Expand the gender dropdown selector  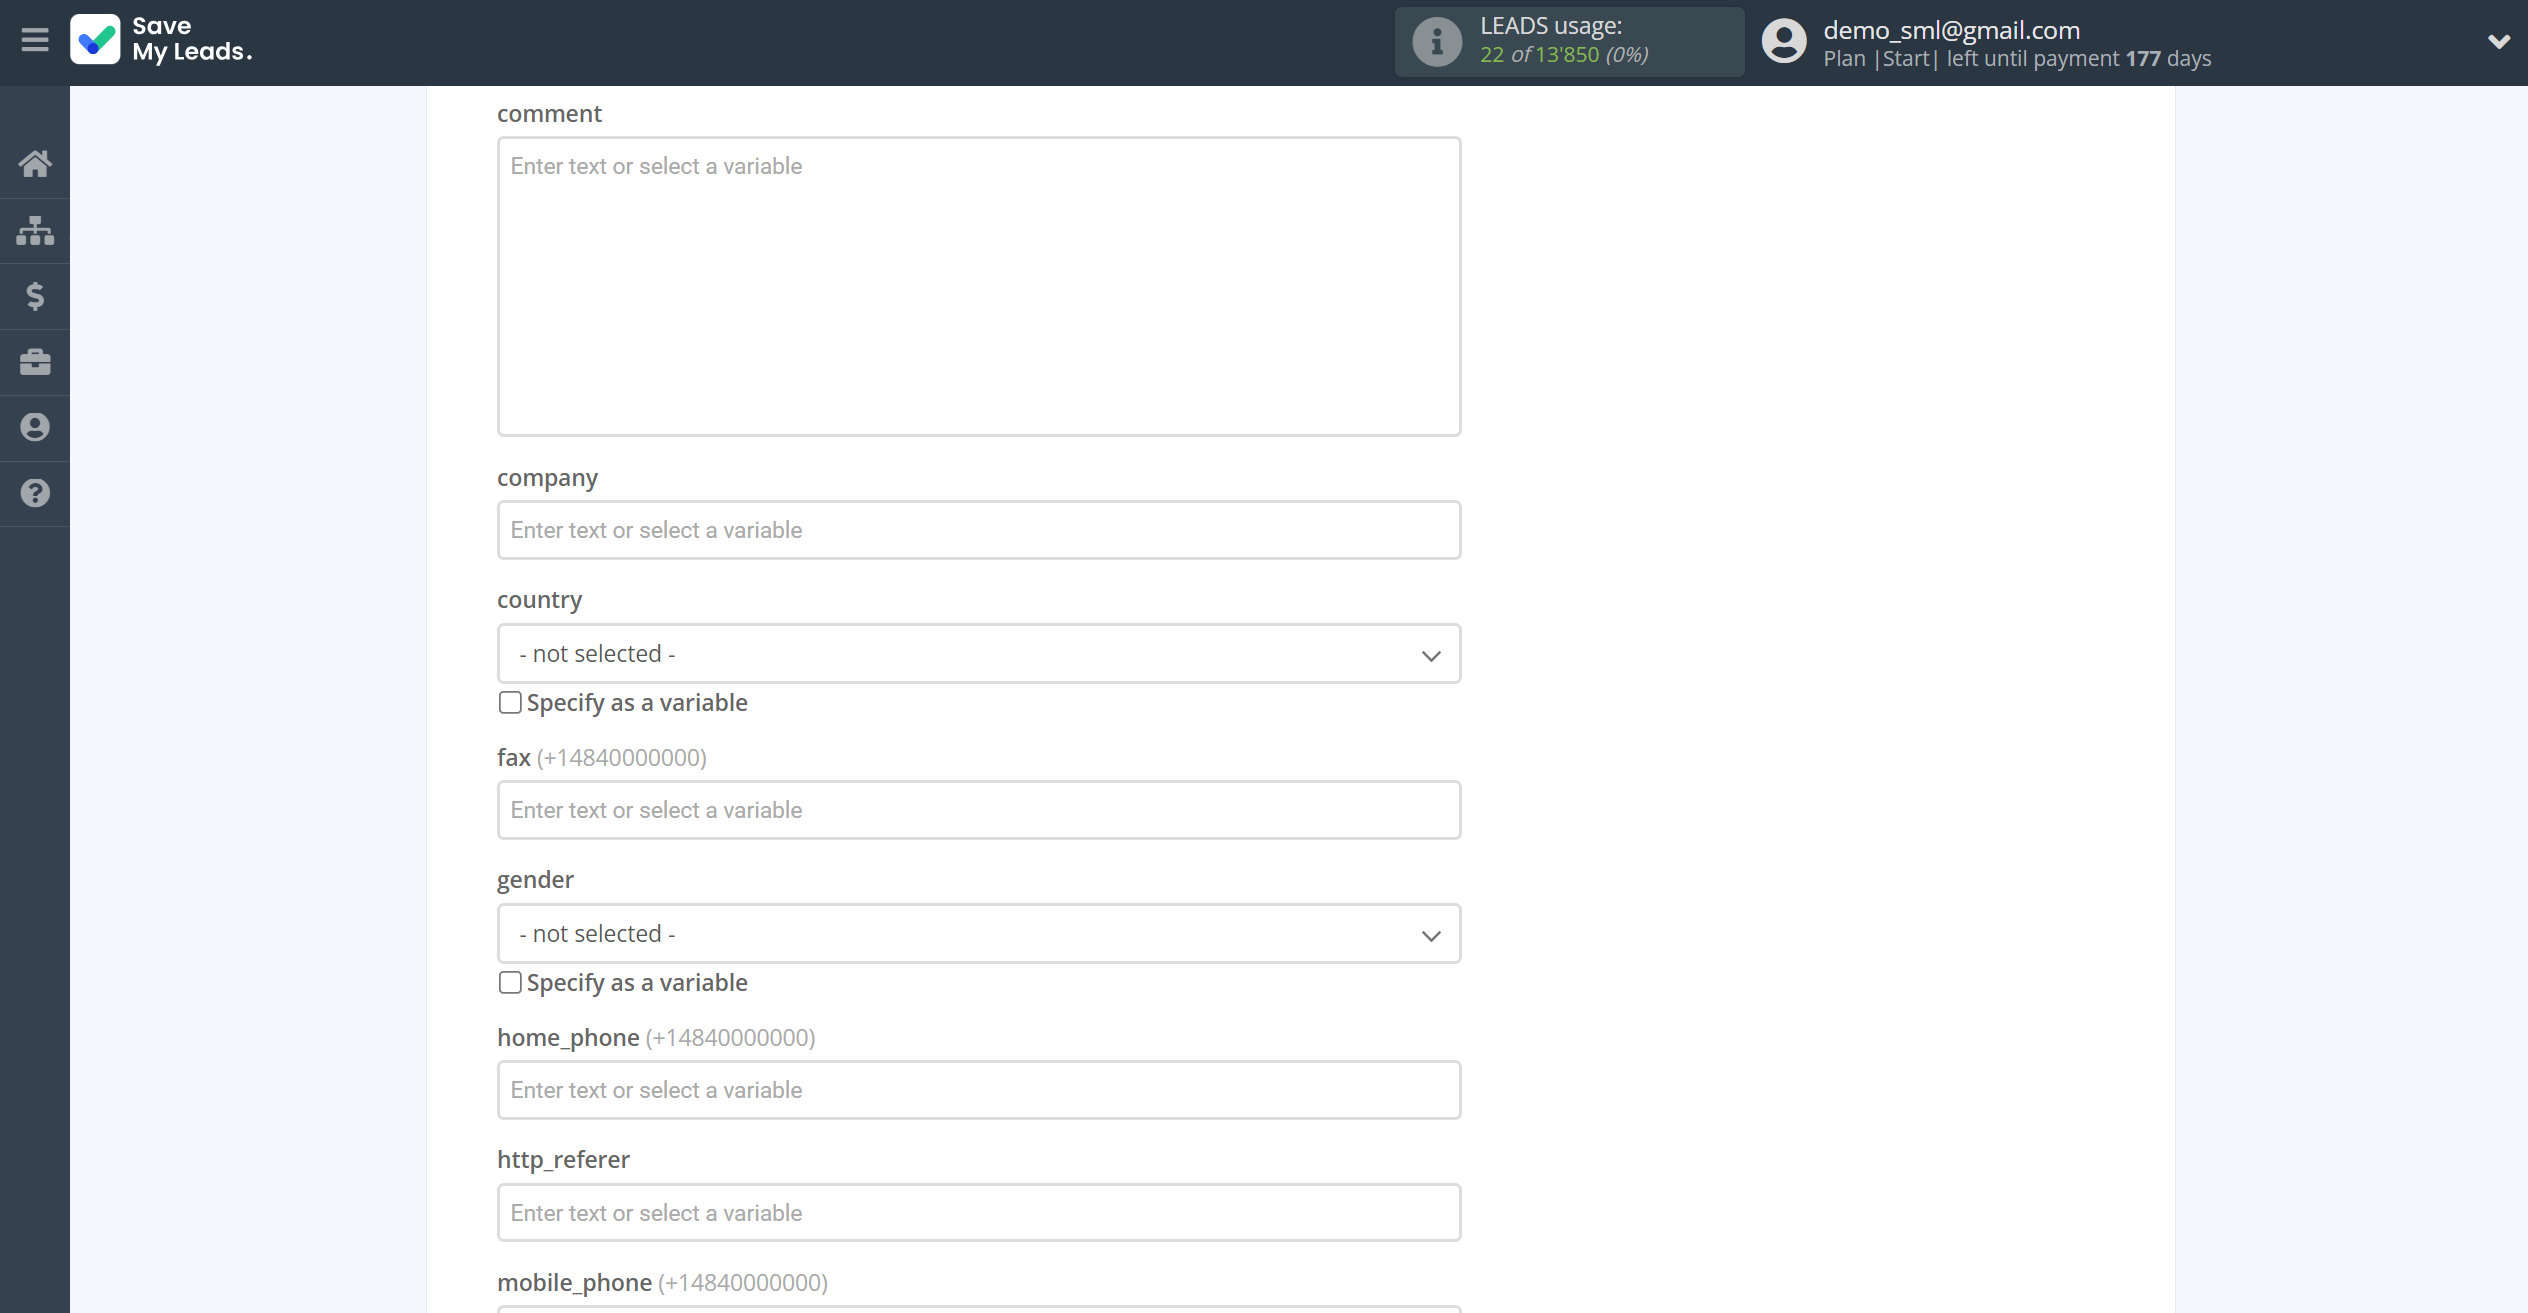coord(978,933)
